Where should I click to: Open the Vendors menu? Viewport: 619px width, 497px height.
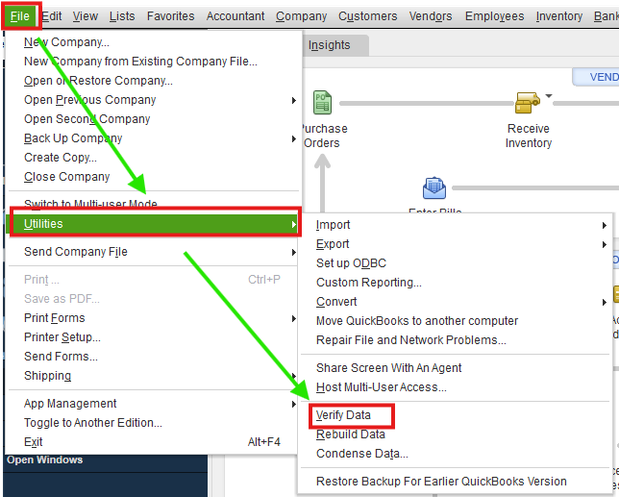[430, 16]
